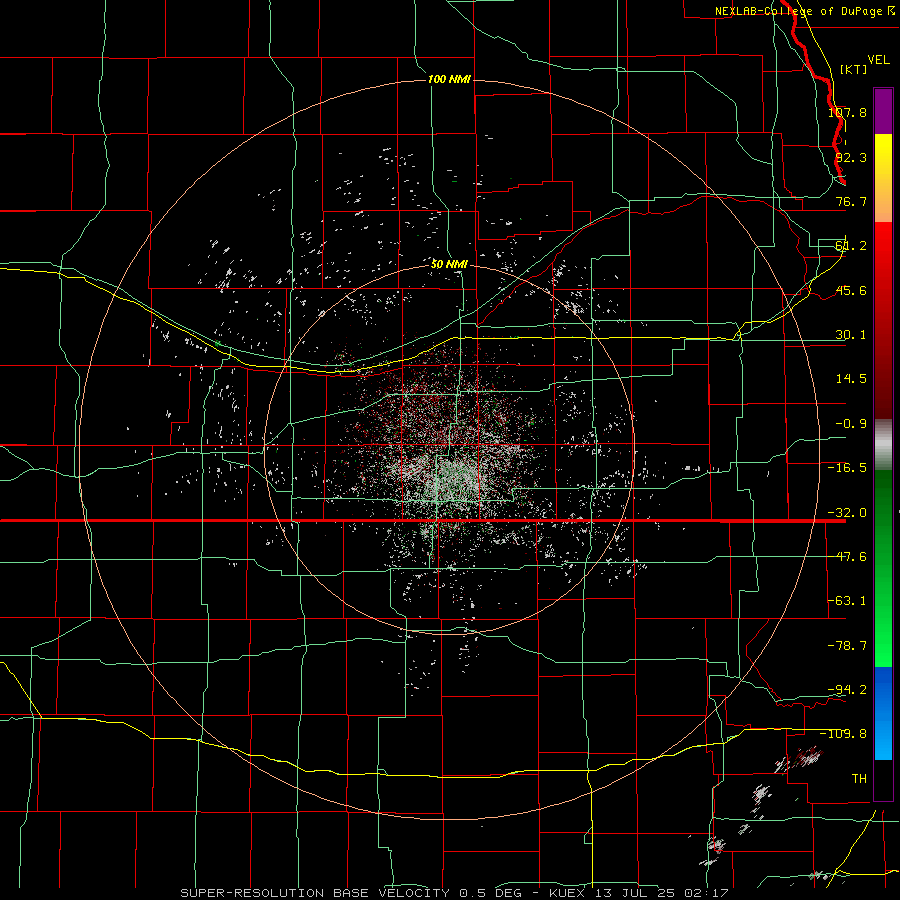Image resolution: width=900 pixels, height=900 pixels.
Task: Click the -78.7 velocity scale value
Action: click(847, 646)
